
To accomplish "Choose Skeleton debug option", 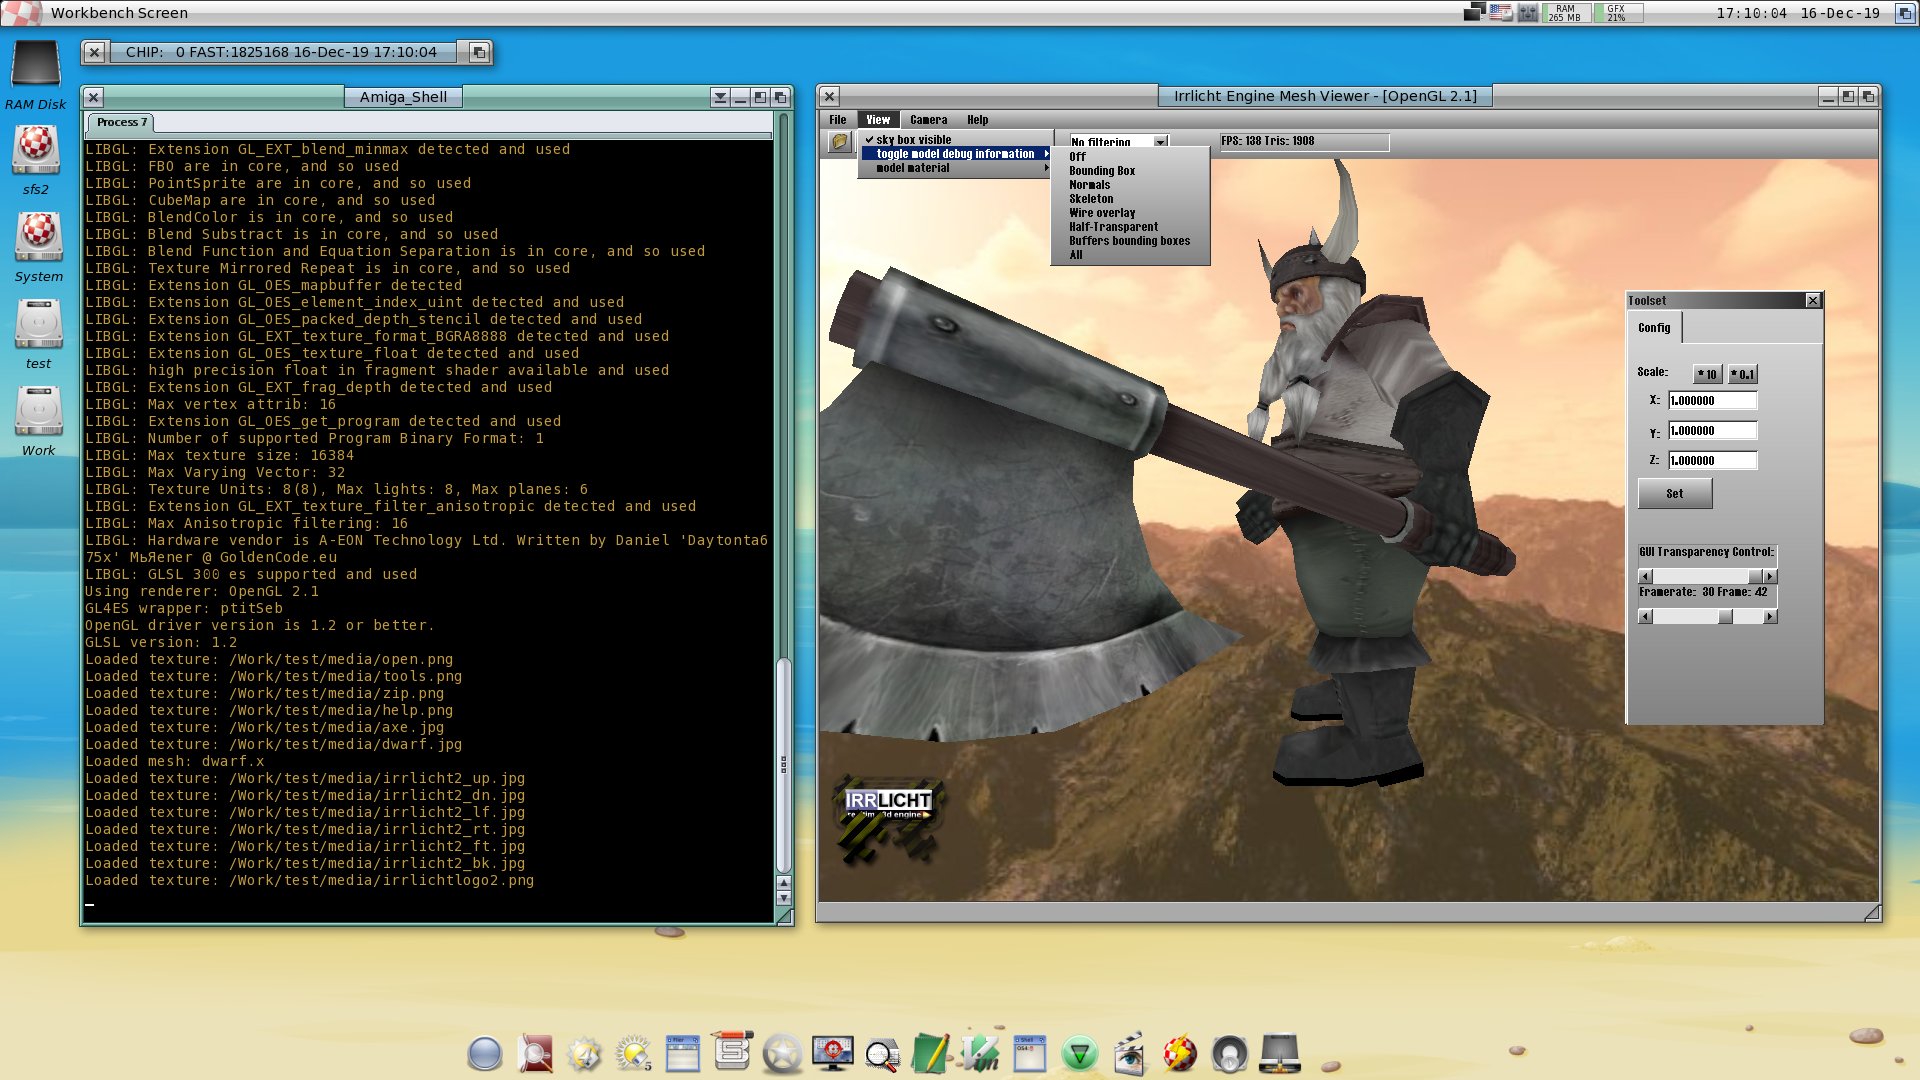I will (x=1130, y=199).
